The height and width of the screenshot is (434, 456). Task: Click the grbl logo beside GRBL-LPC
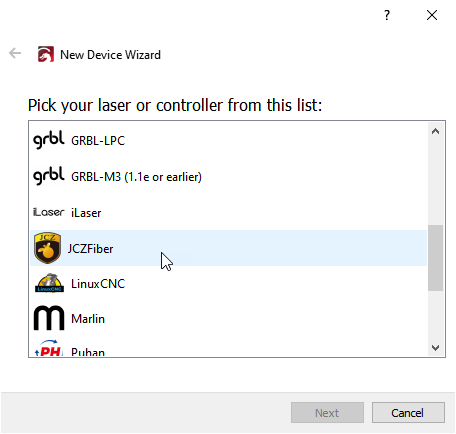(49, 140)
